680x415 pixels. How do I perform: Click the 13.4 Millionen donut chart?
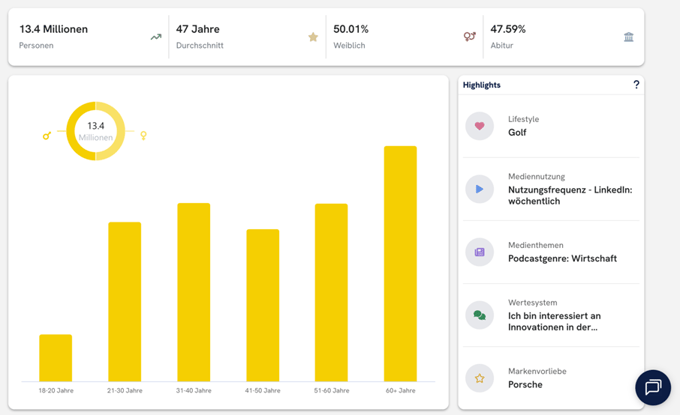[95, 132]
